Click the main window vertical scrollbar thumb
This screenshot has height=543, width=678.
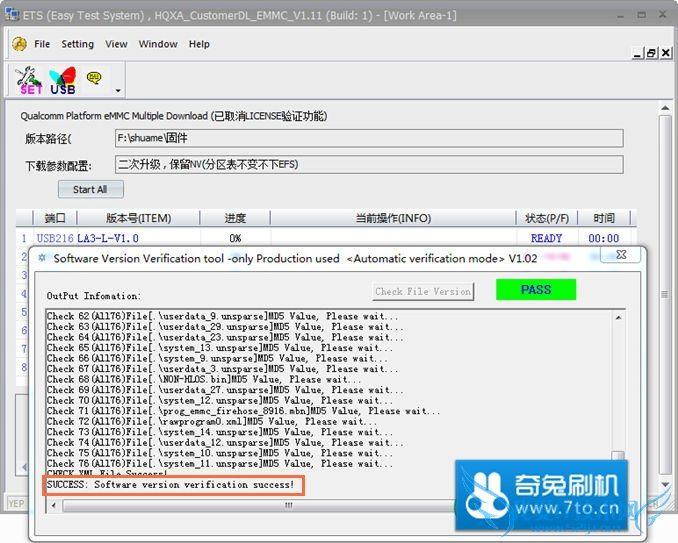[665, 294]
